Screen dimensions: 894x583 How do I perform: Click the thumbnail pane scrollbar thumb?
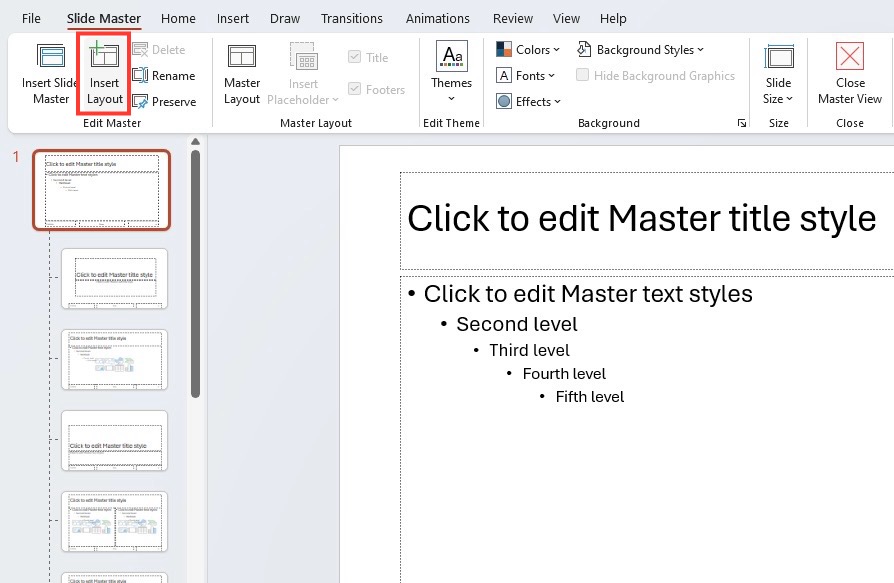[x=196, y=274]
